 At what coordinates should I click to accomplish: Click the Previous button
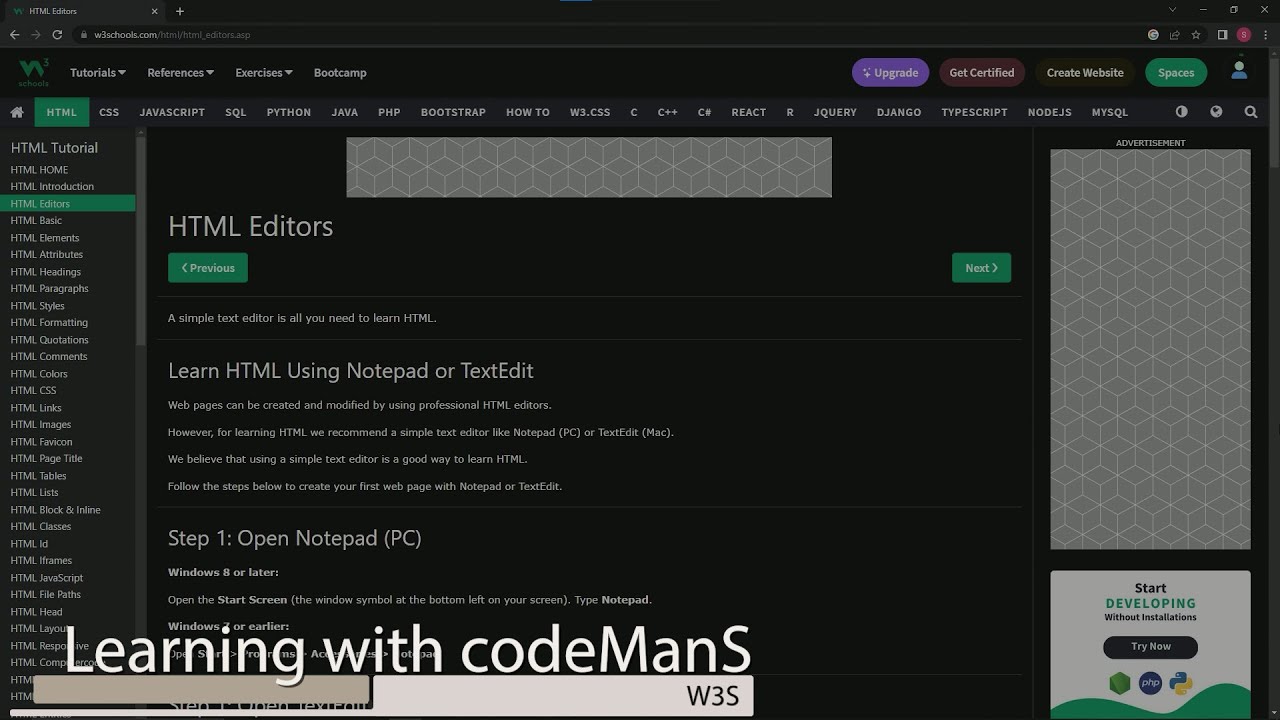click(x=208, y=268)
